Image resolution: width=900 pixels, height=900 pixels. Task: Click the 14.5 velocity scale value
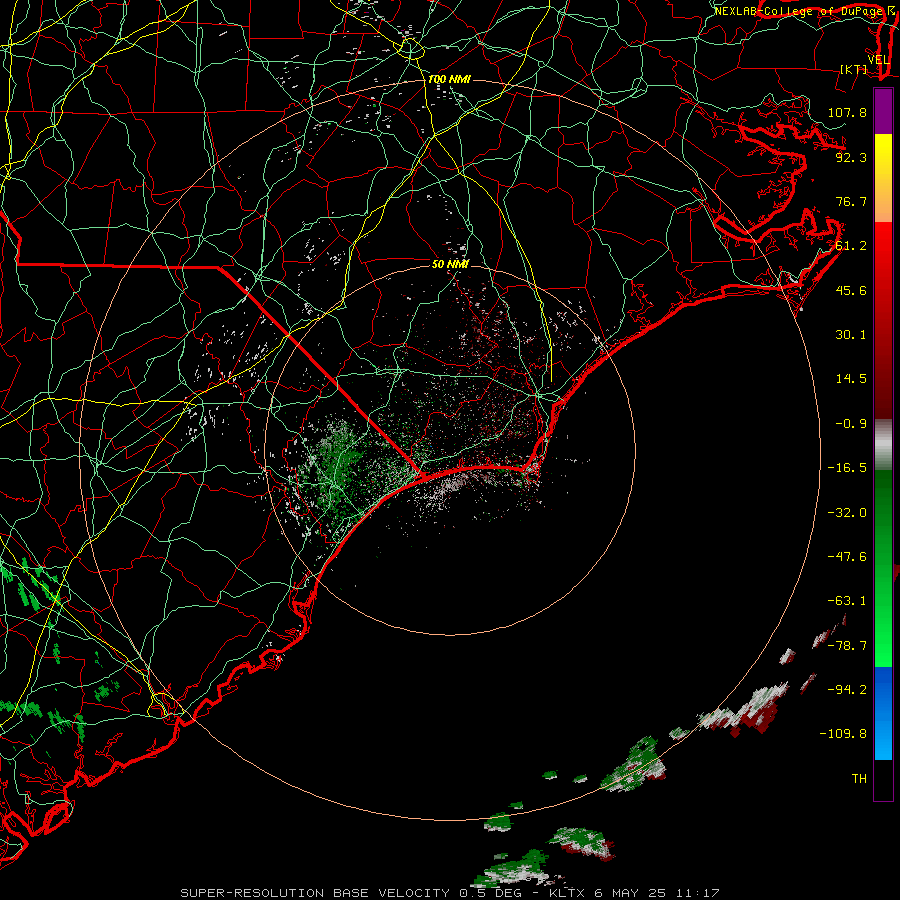click(x=851, y=379)
